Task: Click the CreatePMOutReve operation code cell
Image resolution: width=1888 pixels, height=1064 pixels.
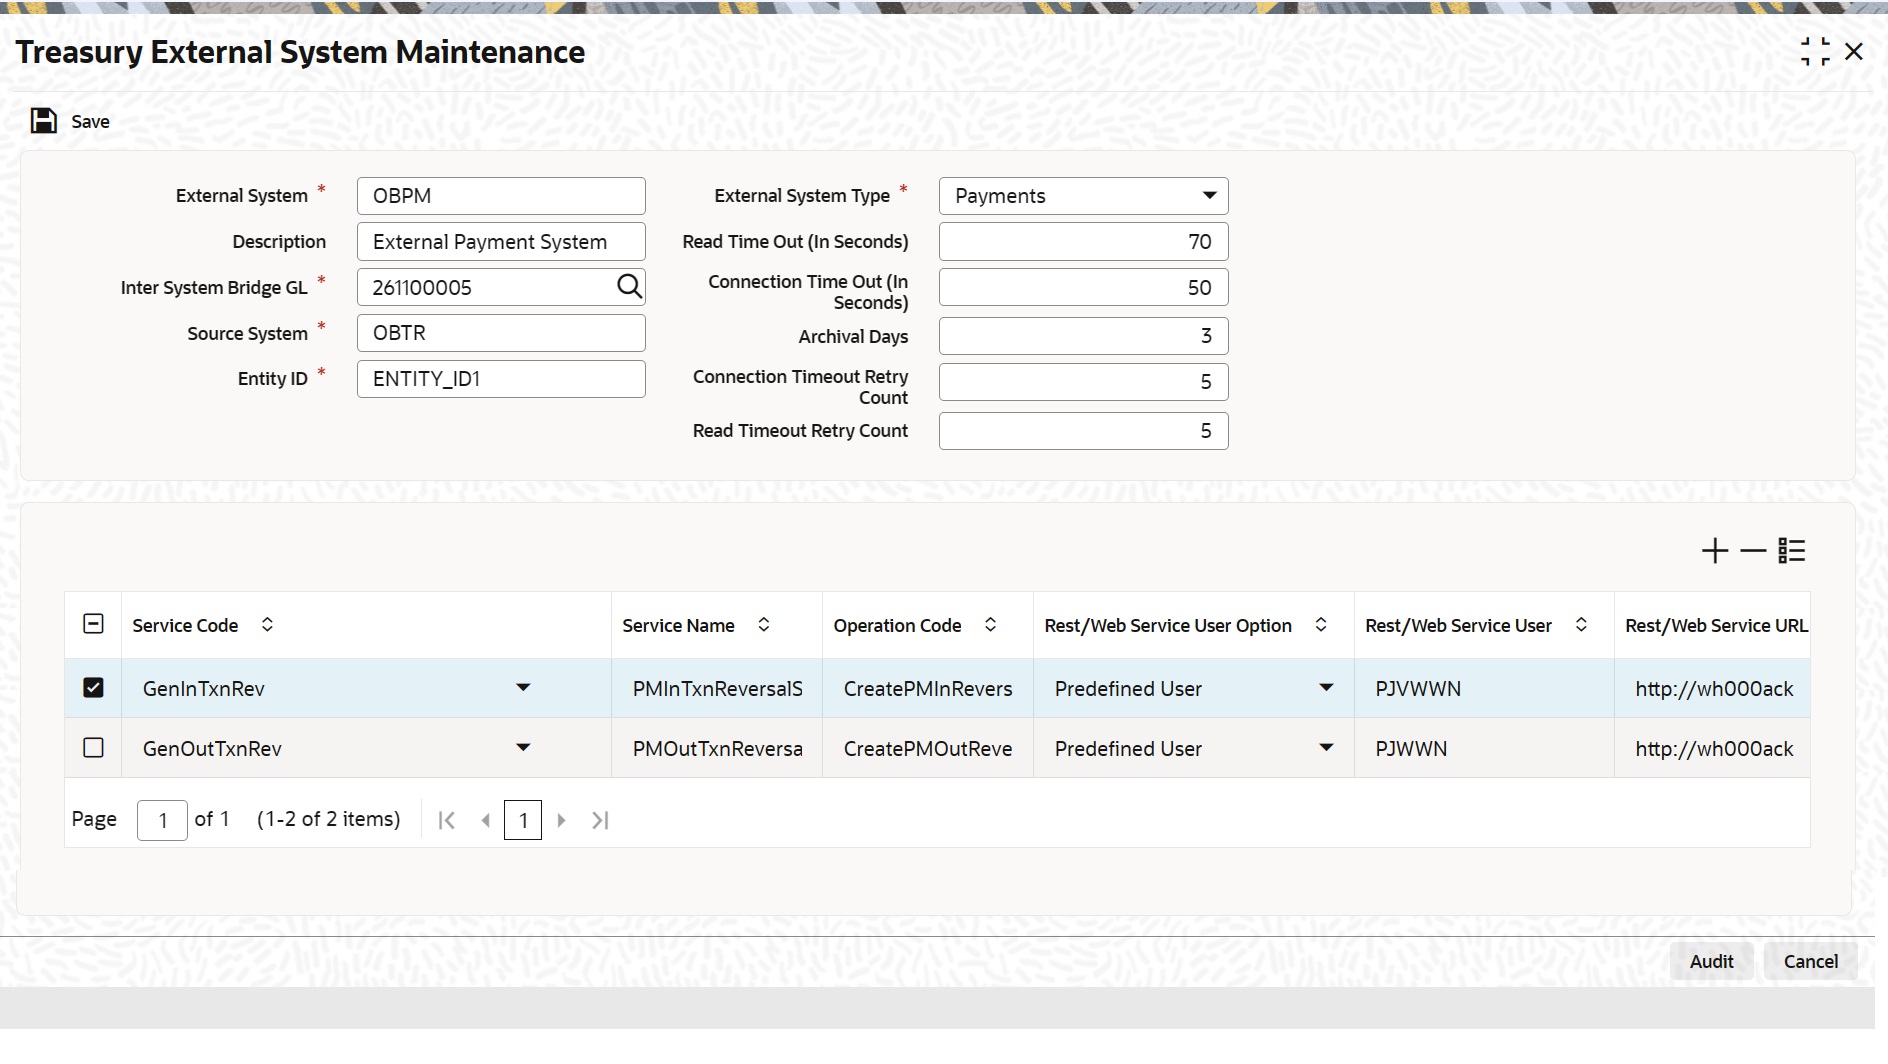Action: (928, 748)
